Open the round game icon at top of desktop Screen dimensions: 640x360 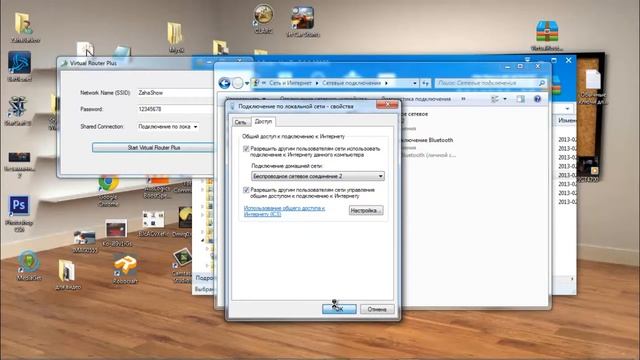point(263,19)
